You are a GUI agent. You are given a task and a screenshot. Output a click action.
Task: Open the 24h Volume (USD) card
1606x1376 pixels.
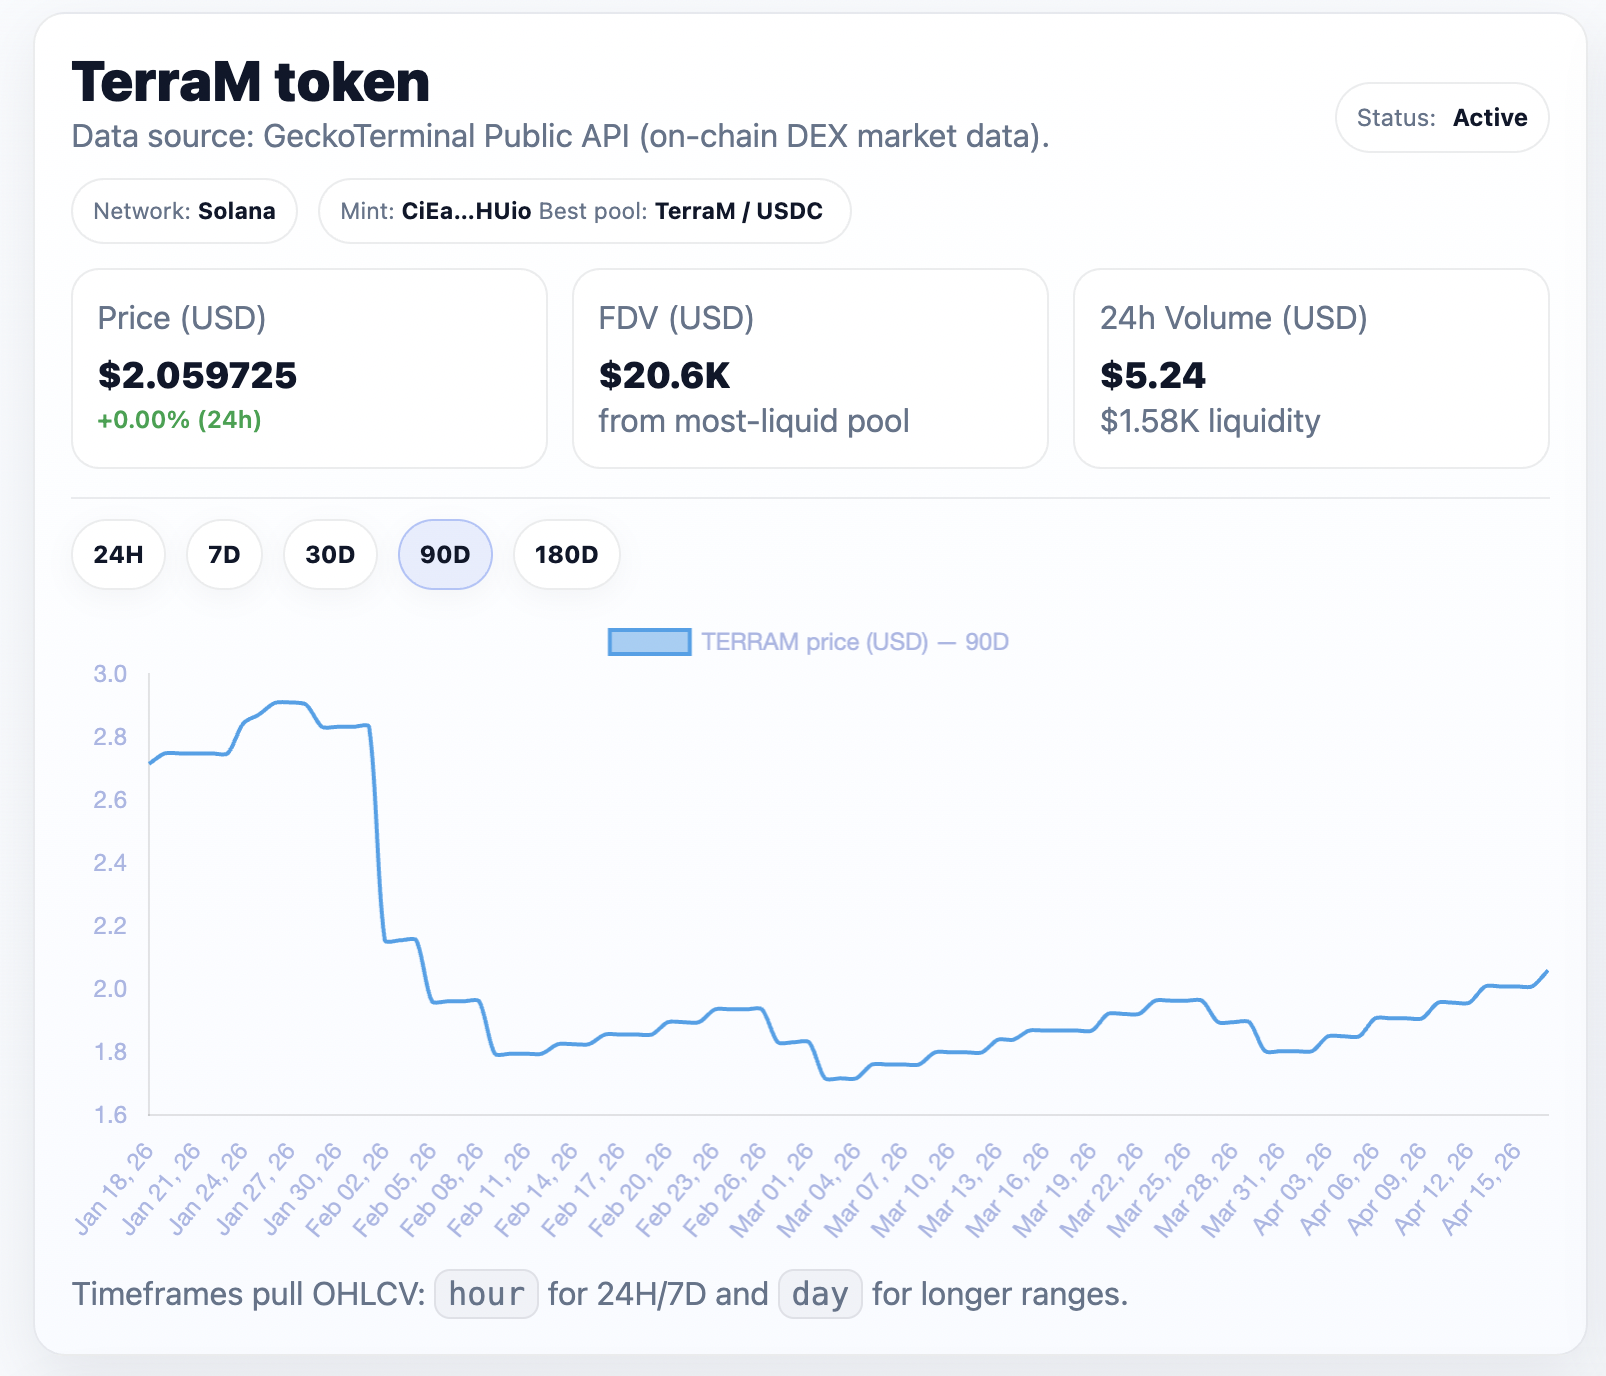[x=1310, y=368]
